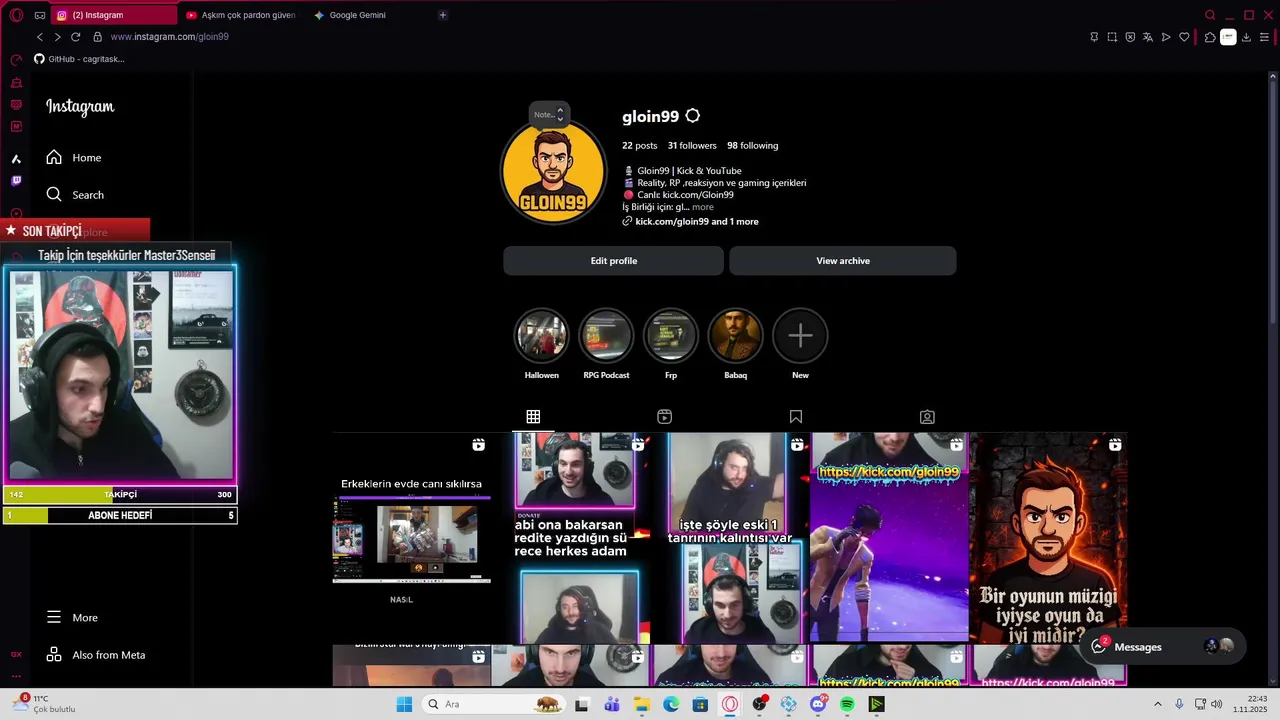Screen dimensions: 1280x720
Task: Click the View archive button
Action: (843, 261)
